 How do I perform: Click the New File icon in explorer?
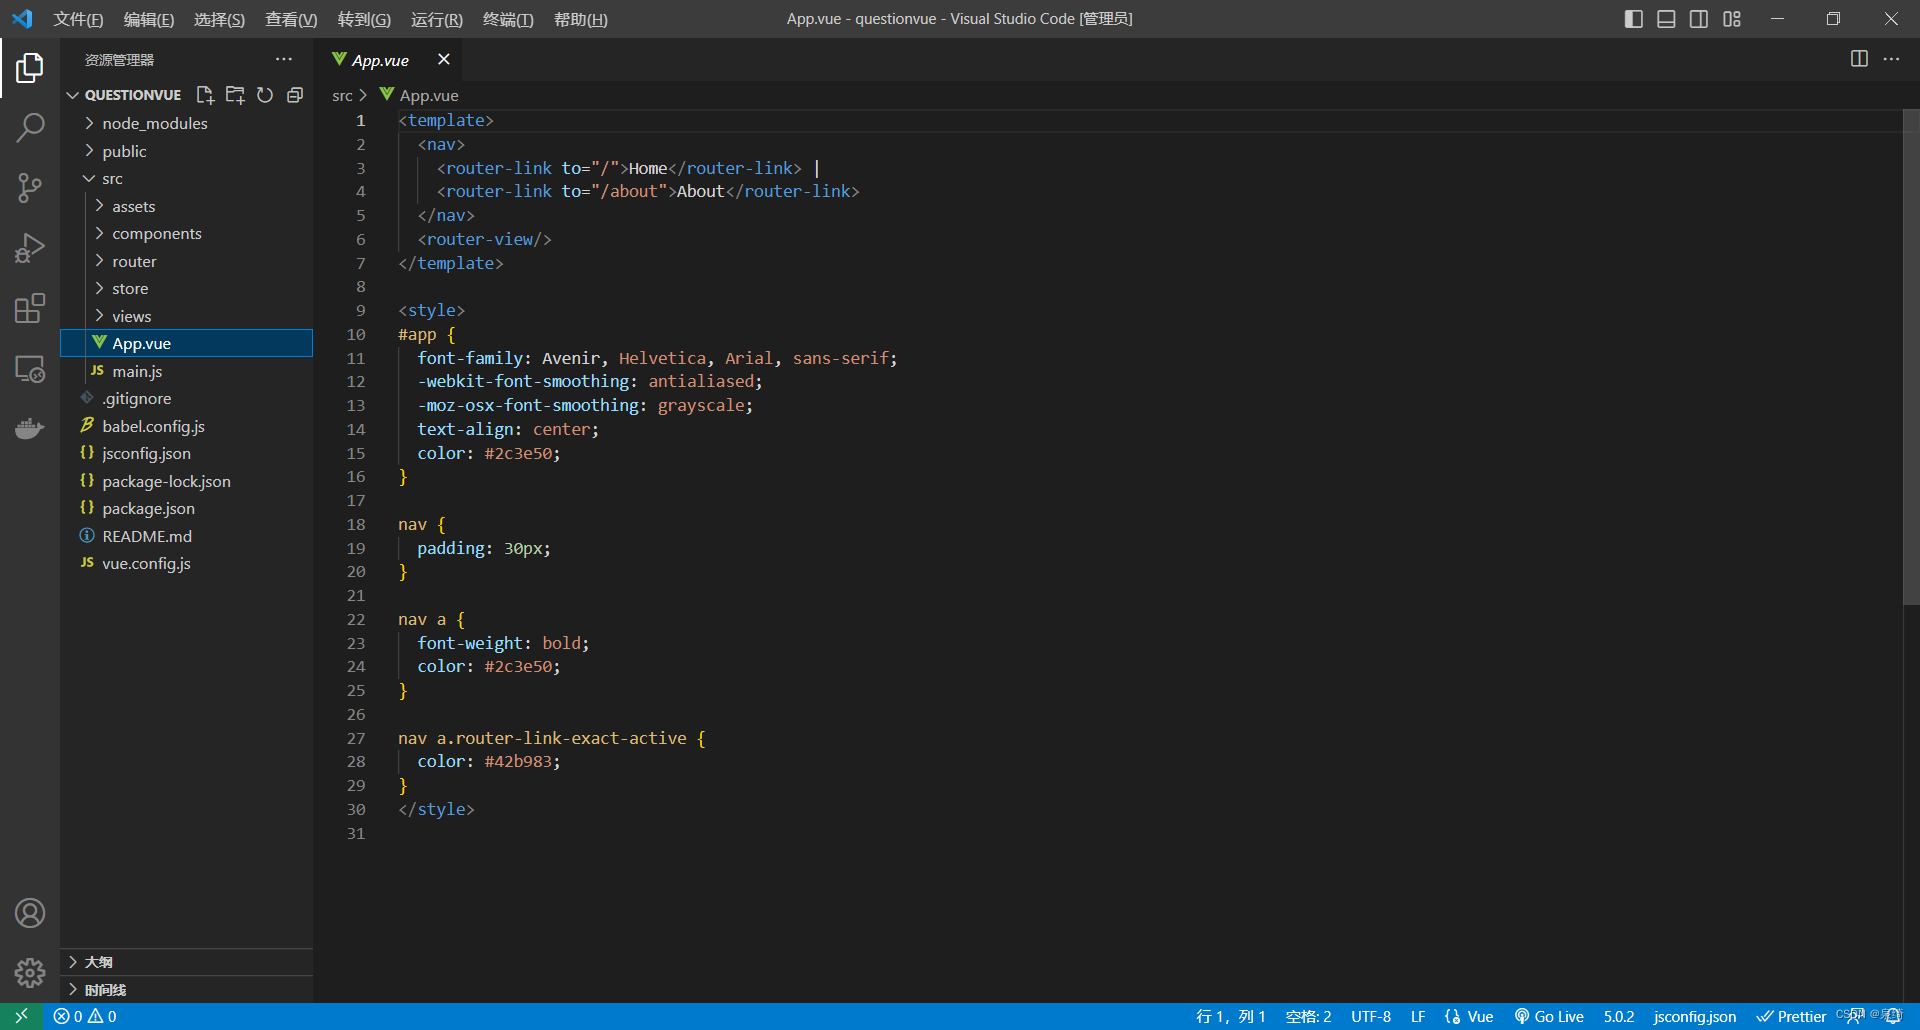(x=205, y=95)
